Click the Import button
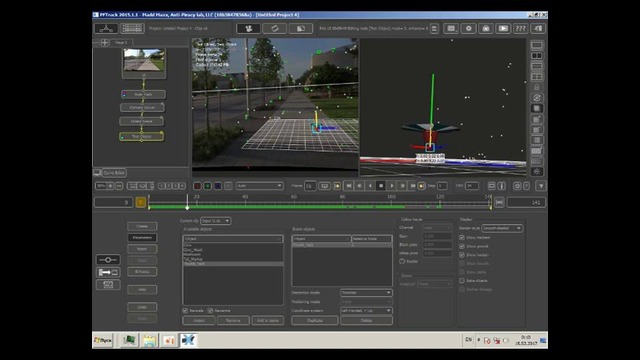 pos(199,321)
